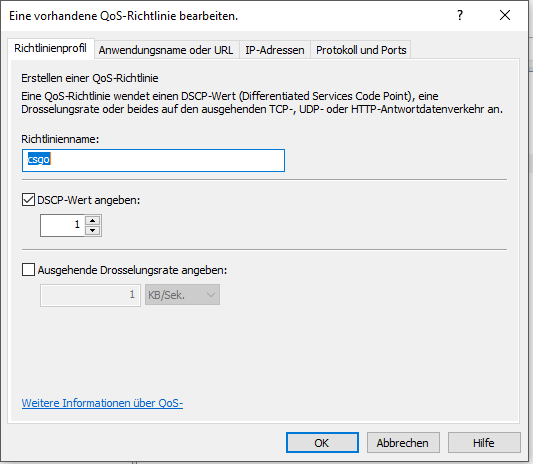The image size is (533, 464).
Task: Close the QoS policy dialog
Action: [505, 15]
